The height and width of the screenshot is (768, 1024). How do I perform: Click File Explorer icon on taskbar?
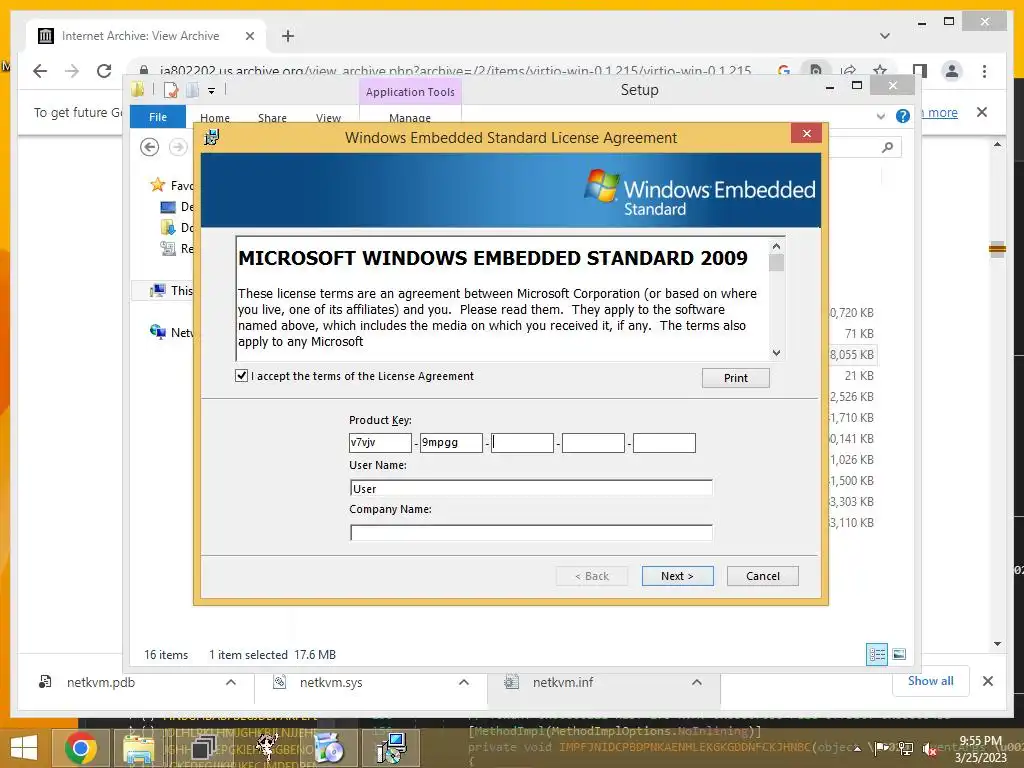pos(138,748)
